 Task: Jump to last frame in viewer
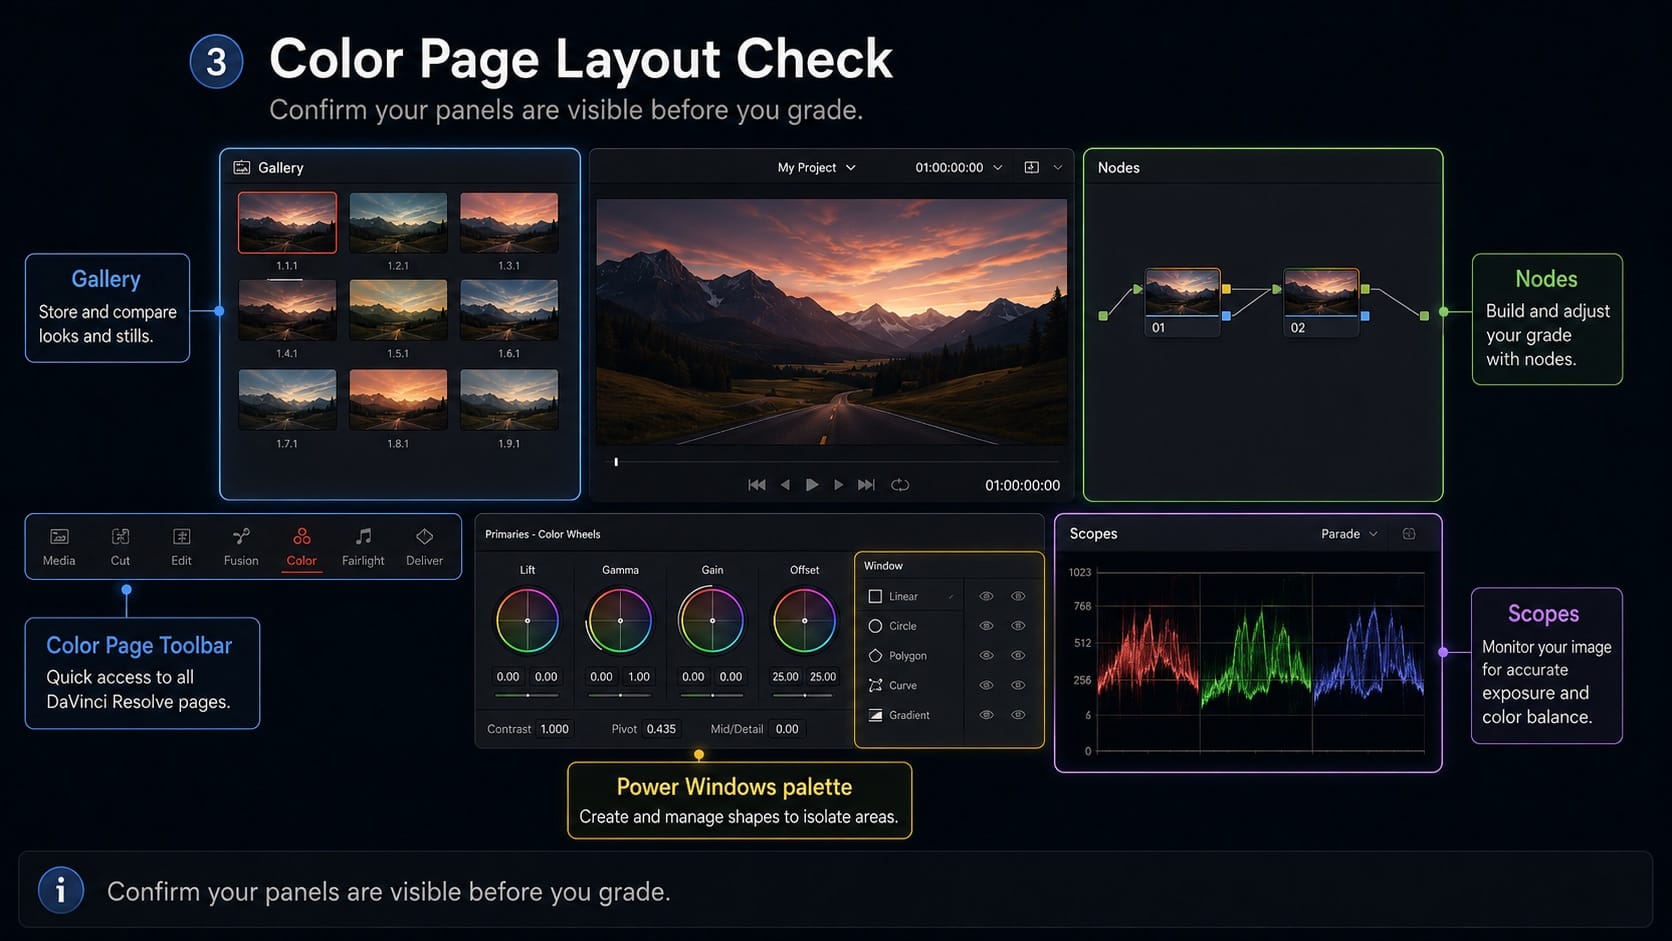tap(866, 485)
